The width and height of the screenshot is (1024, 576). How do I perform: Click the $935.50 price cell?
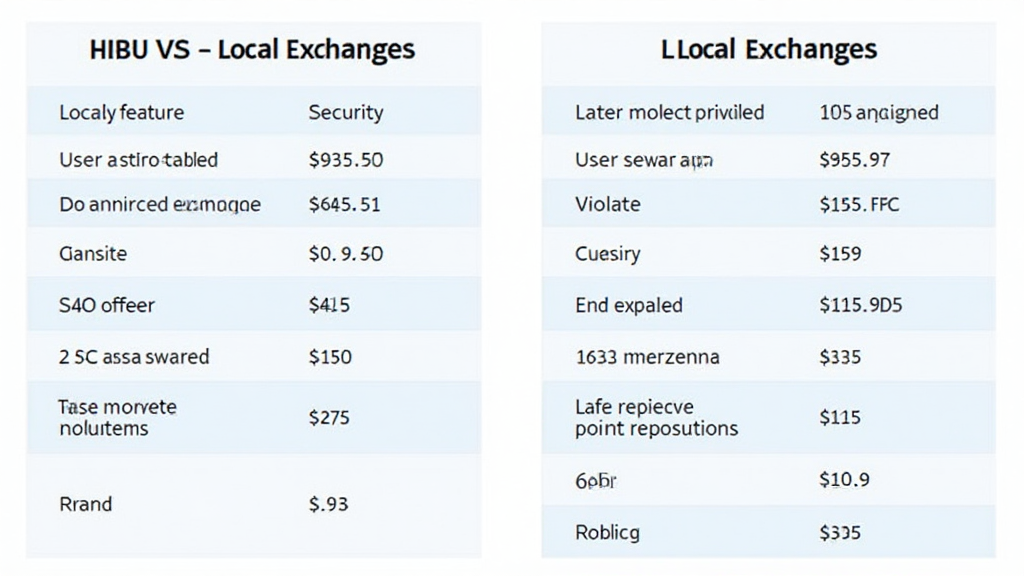(x=346, y=160)
